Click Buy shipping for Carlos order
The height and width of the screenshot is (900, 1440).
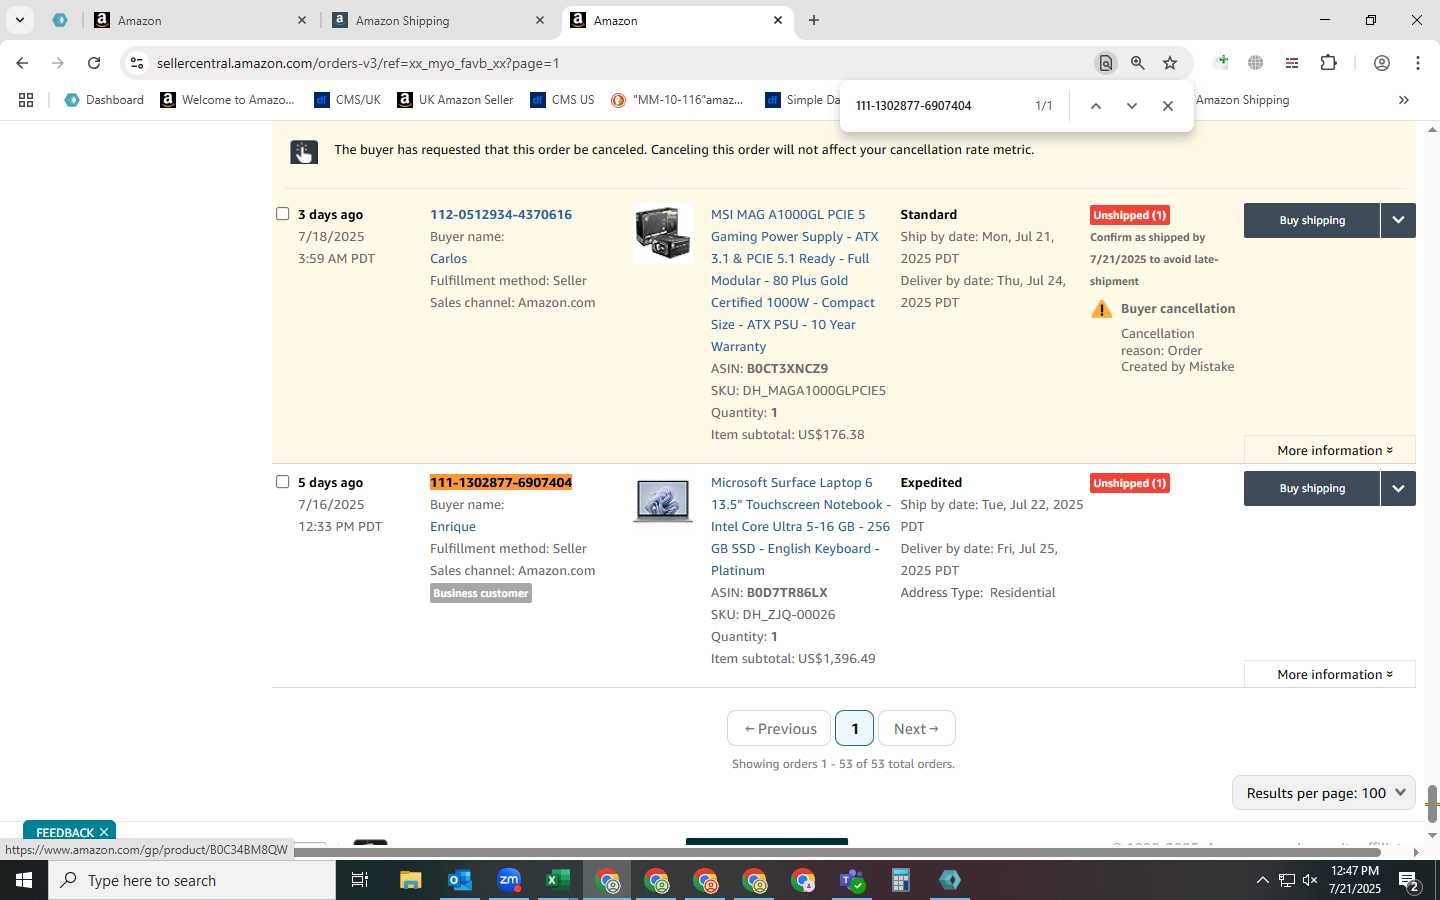pos(1312,220)
